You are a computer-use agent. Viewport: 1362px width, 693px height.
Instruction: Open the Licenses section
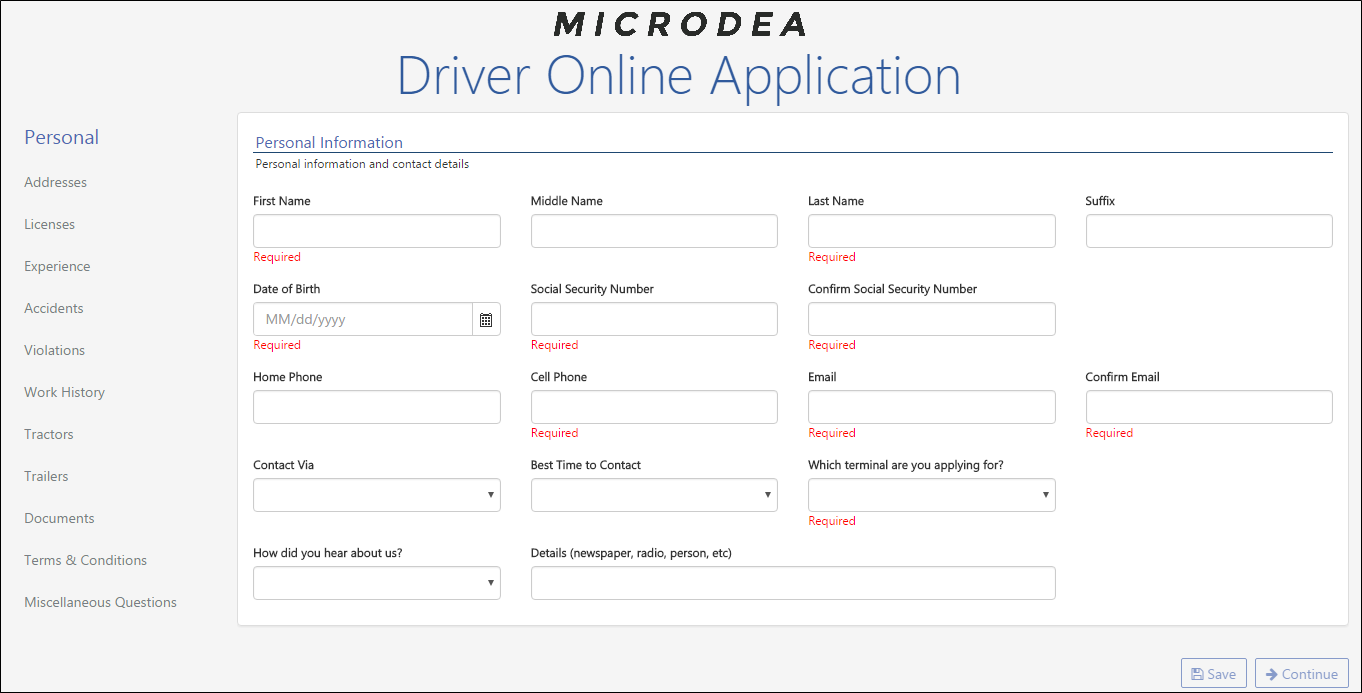point(49,224)
